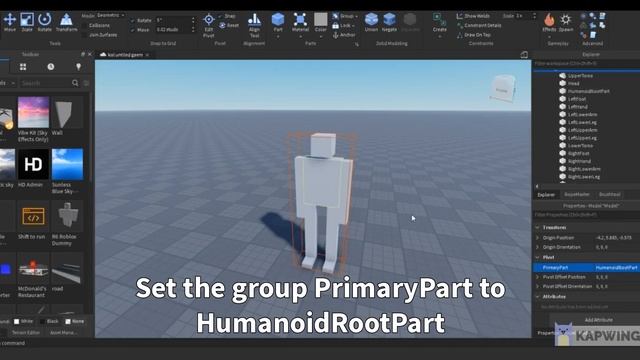
Task: Click the Draw On Top option
Action: point(473,35)
